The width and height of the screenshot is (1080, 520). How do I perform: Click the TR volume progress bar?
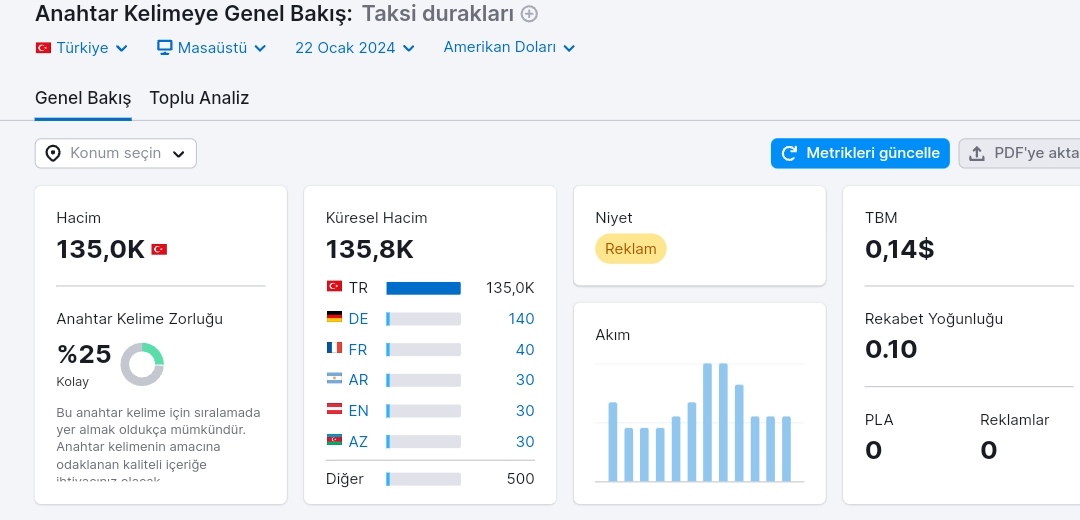click(424, 288)
